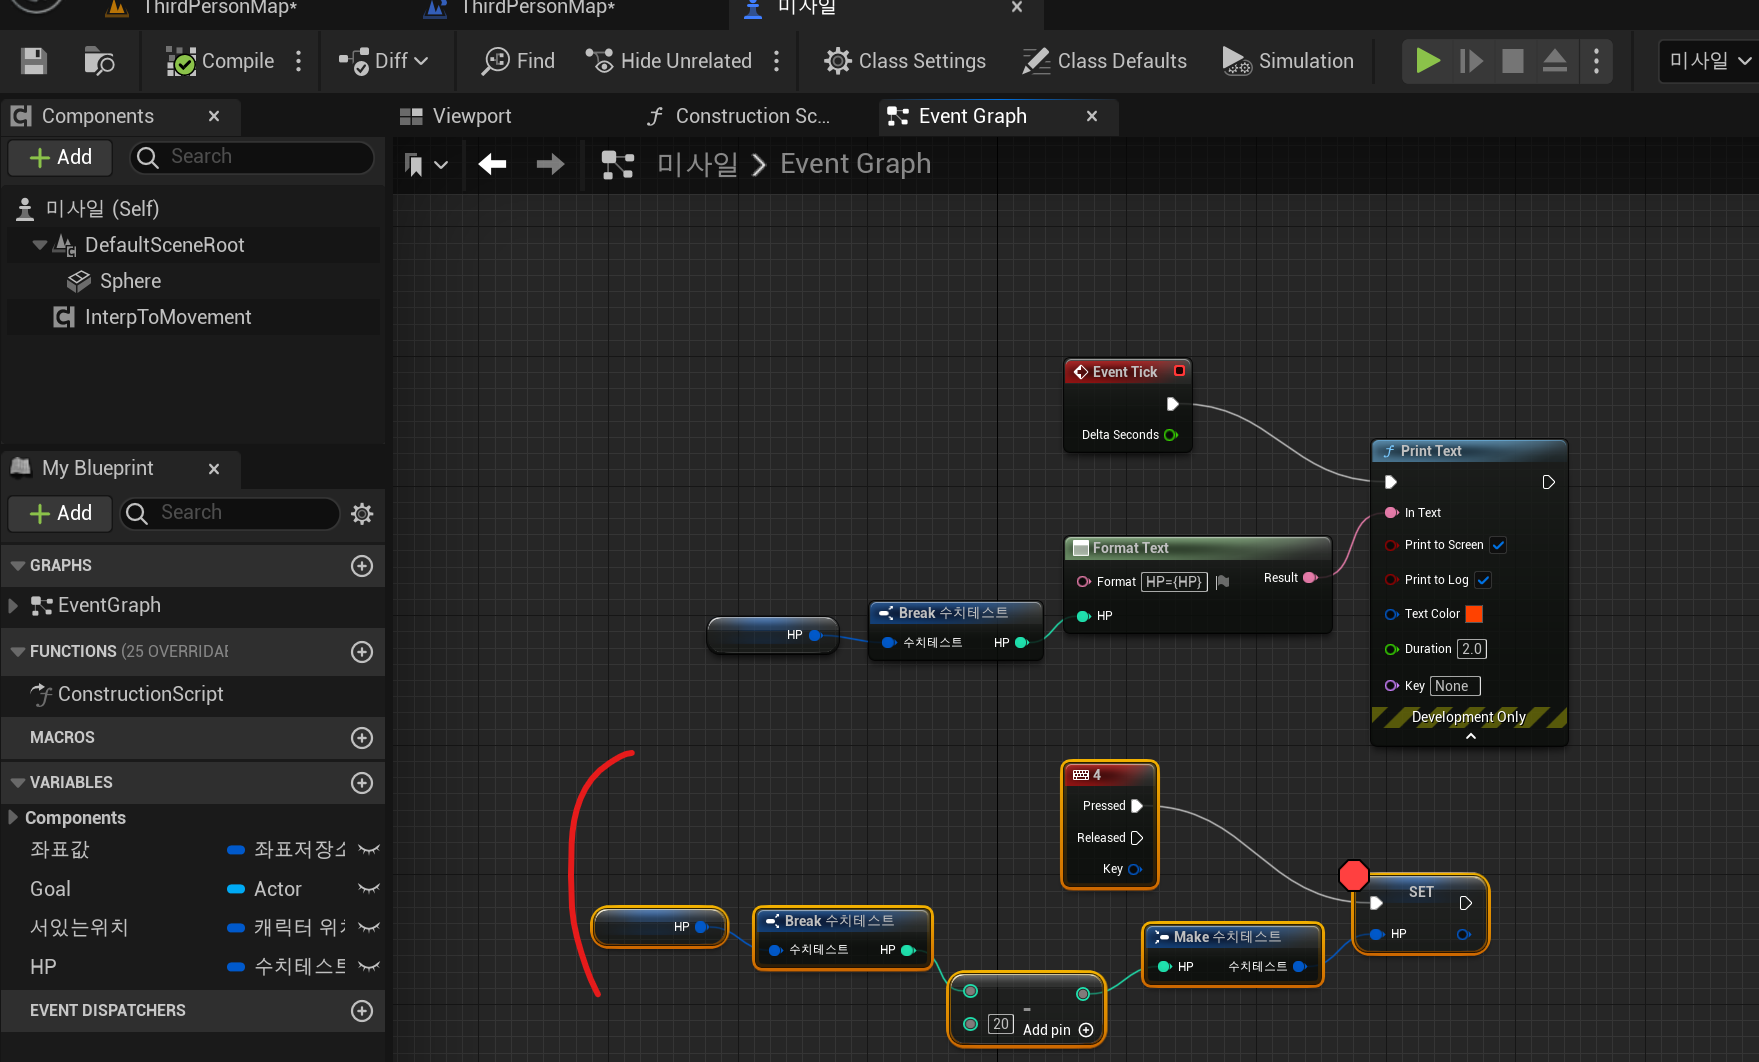
Task: Open the 미사일 debug object dropdown
Action: click(1709, 61)
